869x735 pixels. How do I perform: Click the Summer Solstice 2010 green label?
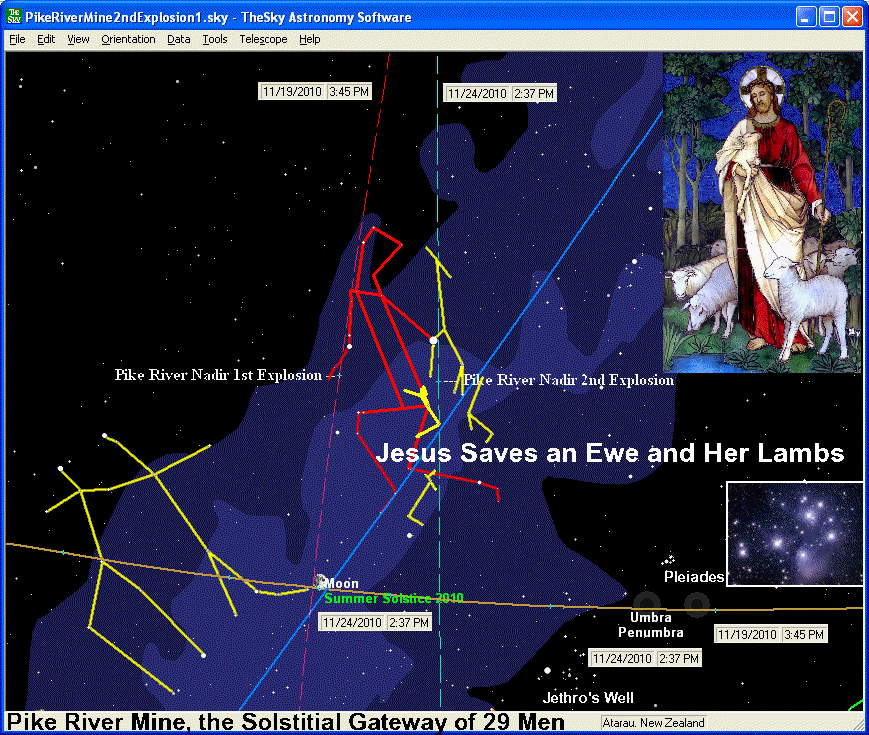393,598
